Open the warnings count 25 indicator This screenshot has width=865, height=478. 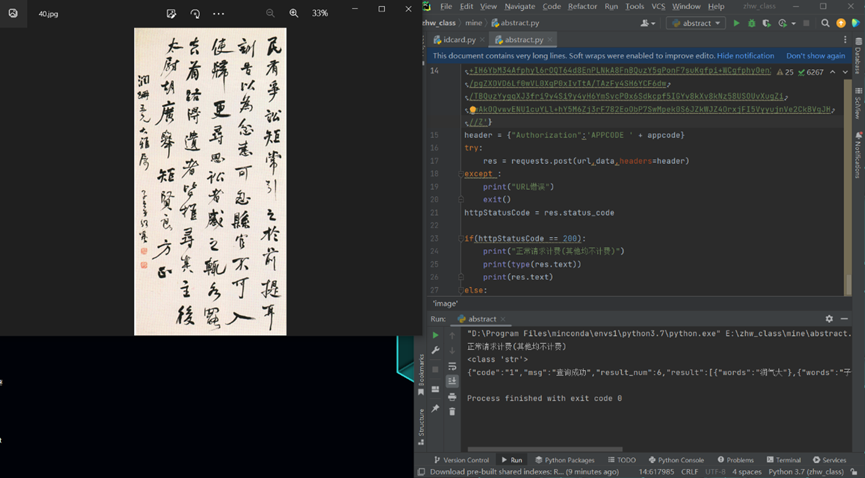[784, 72]
